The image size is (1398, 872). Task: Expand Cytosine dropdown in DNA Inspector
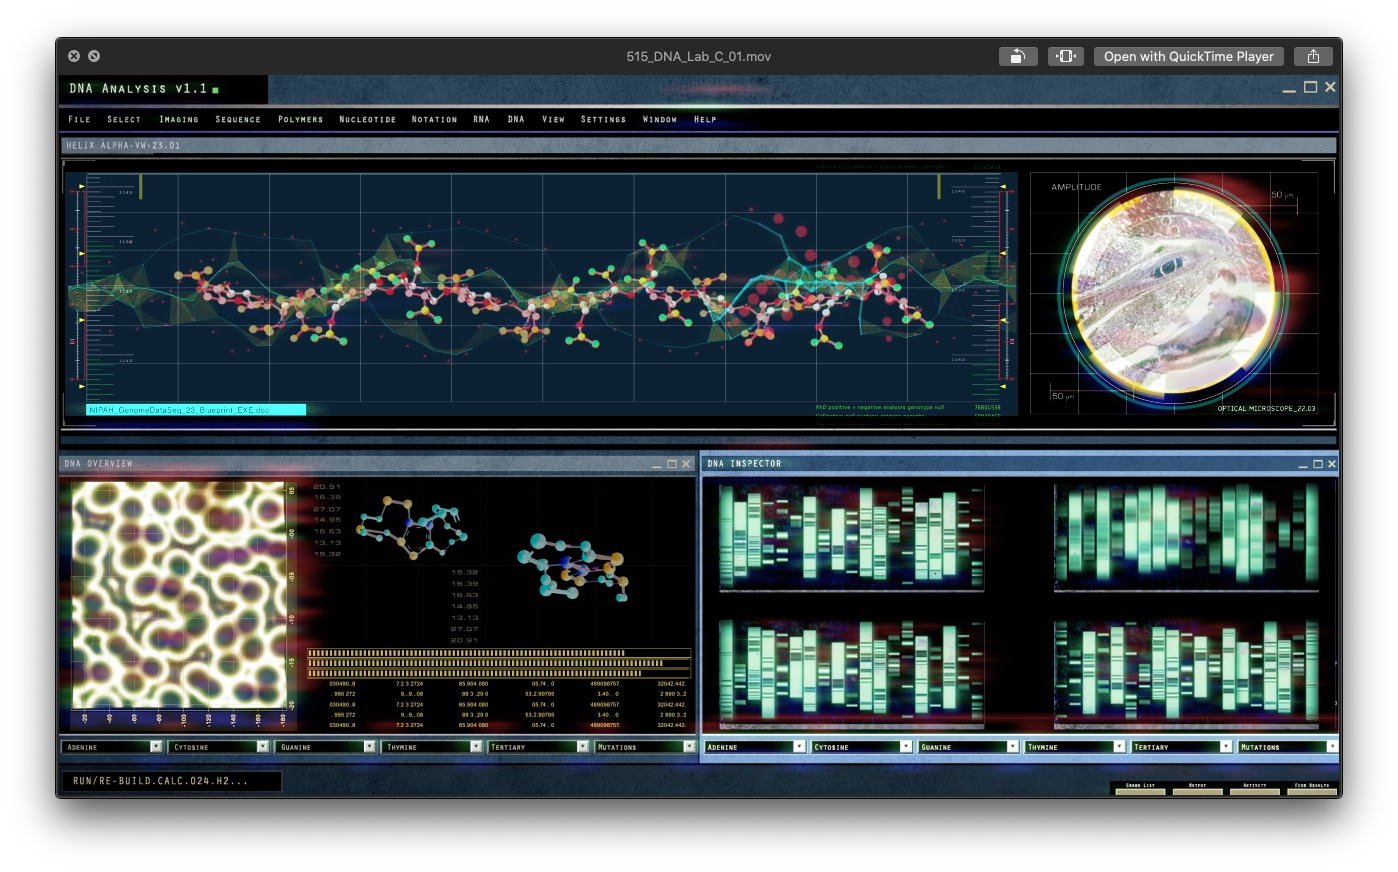click(x=906, y=747)
